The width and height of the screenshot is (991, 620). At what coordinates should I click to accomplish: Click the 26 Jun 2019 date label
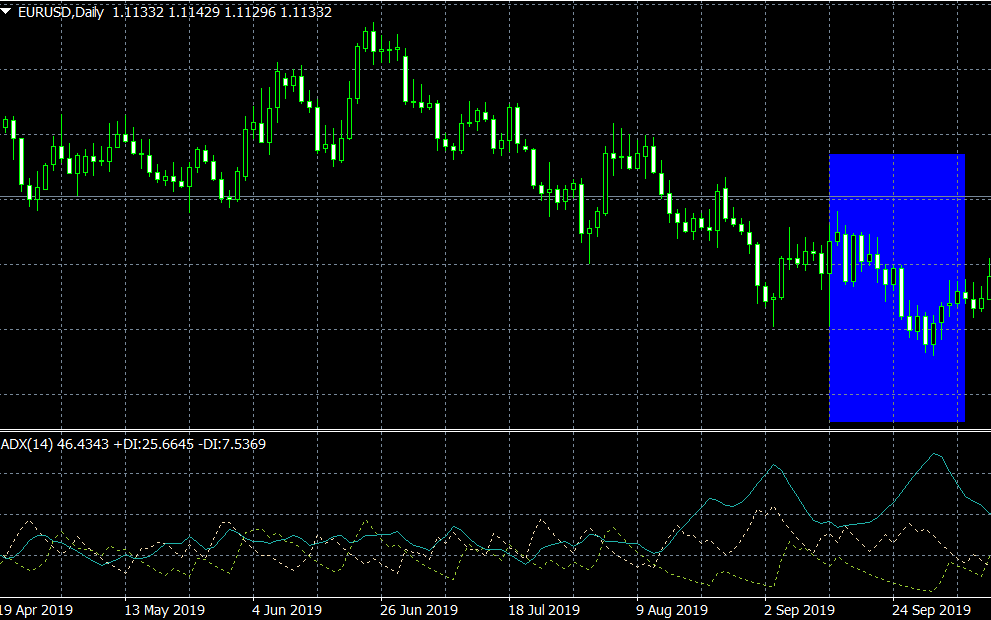[x=417, y=609]
